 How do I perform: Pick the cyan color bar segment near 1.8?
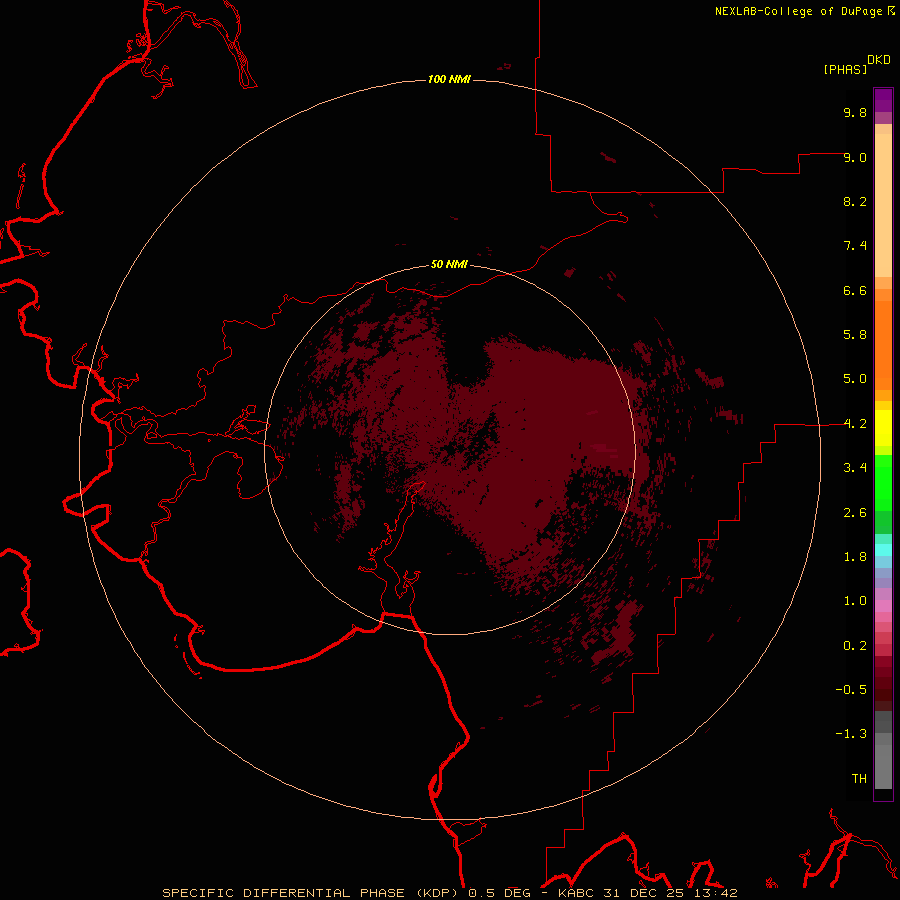tap(883, 550)
